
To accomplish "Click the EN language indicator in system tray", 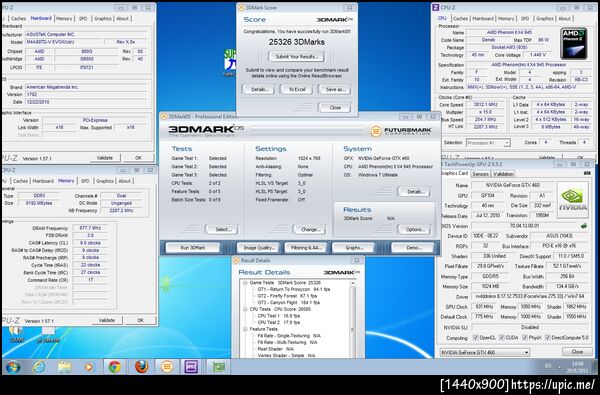I will (x=548, y=366).
